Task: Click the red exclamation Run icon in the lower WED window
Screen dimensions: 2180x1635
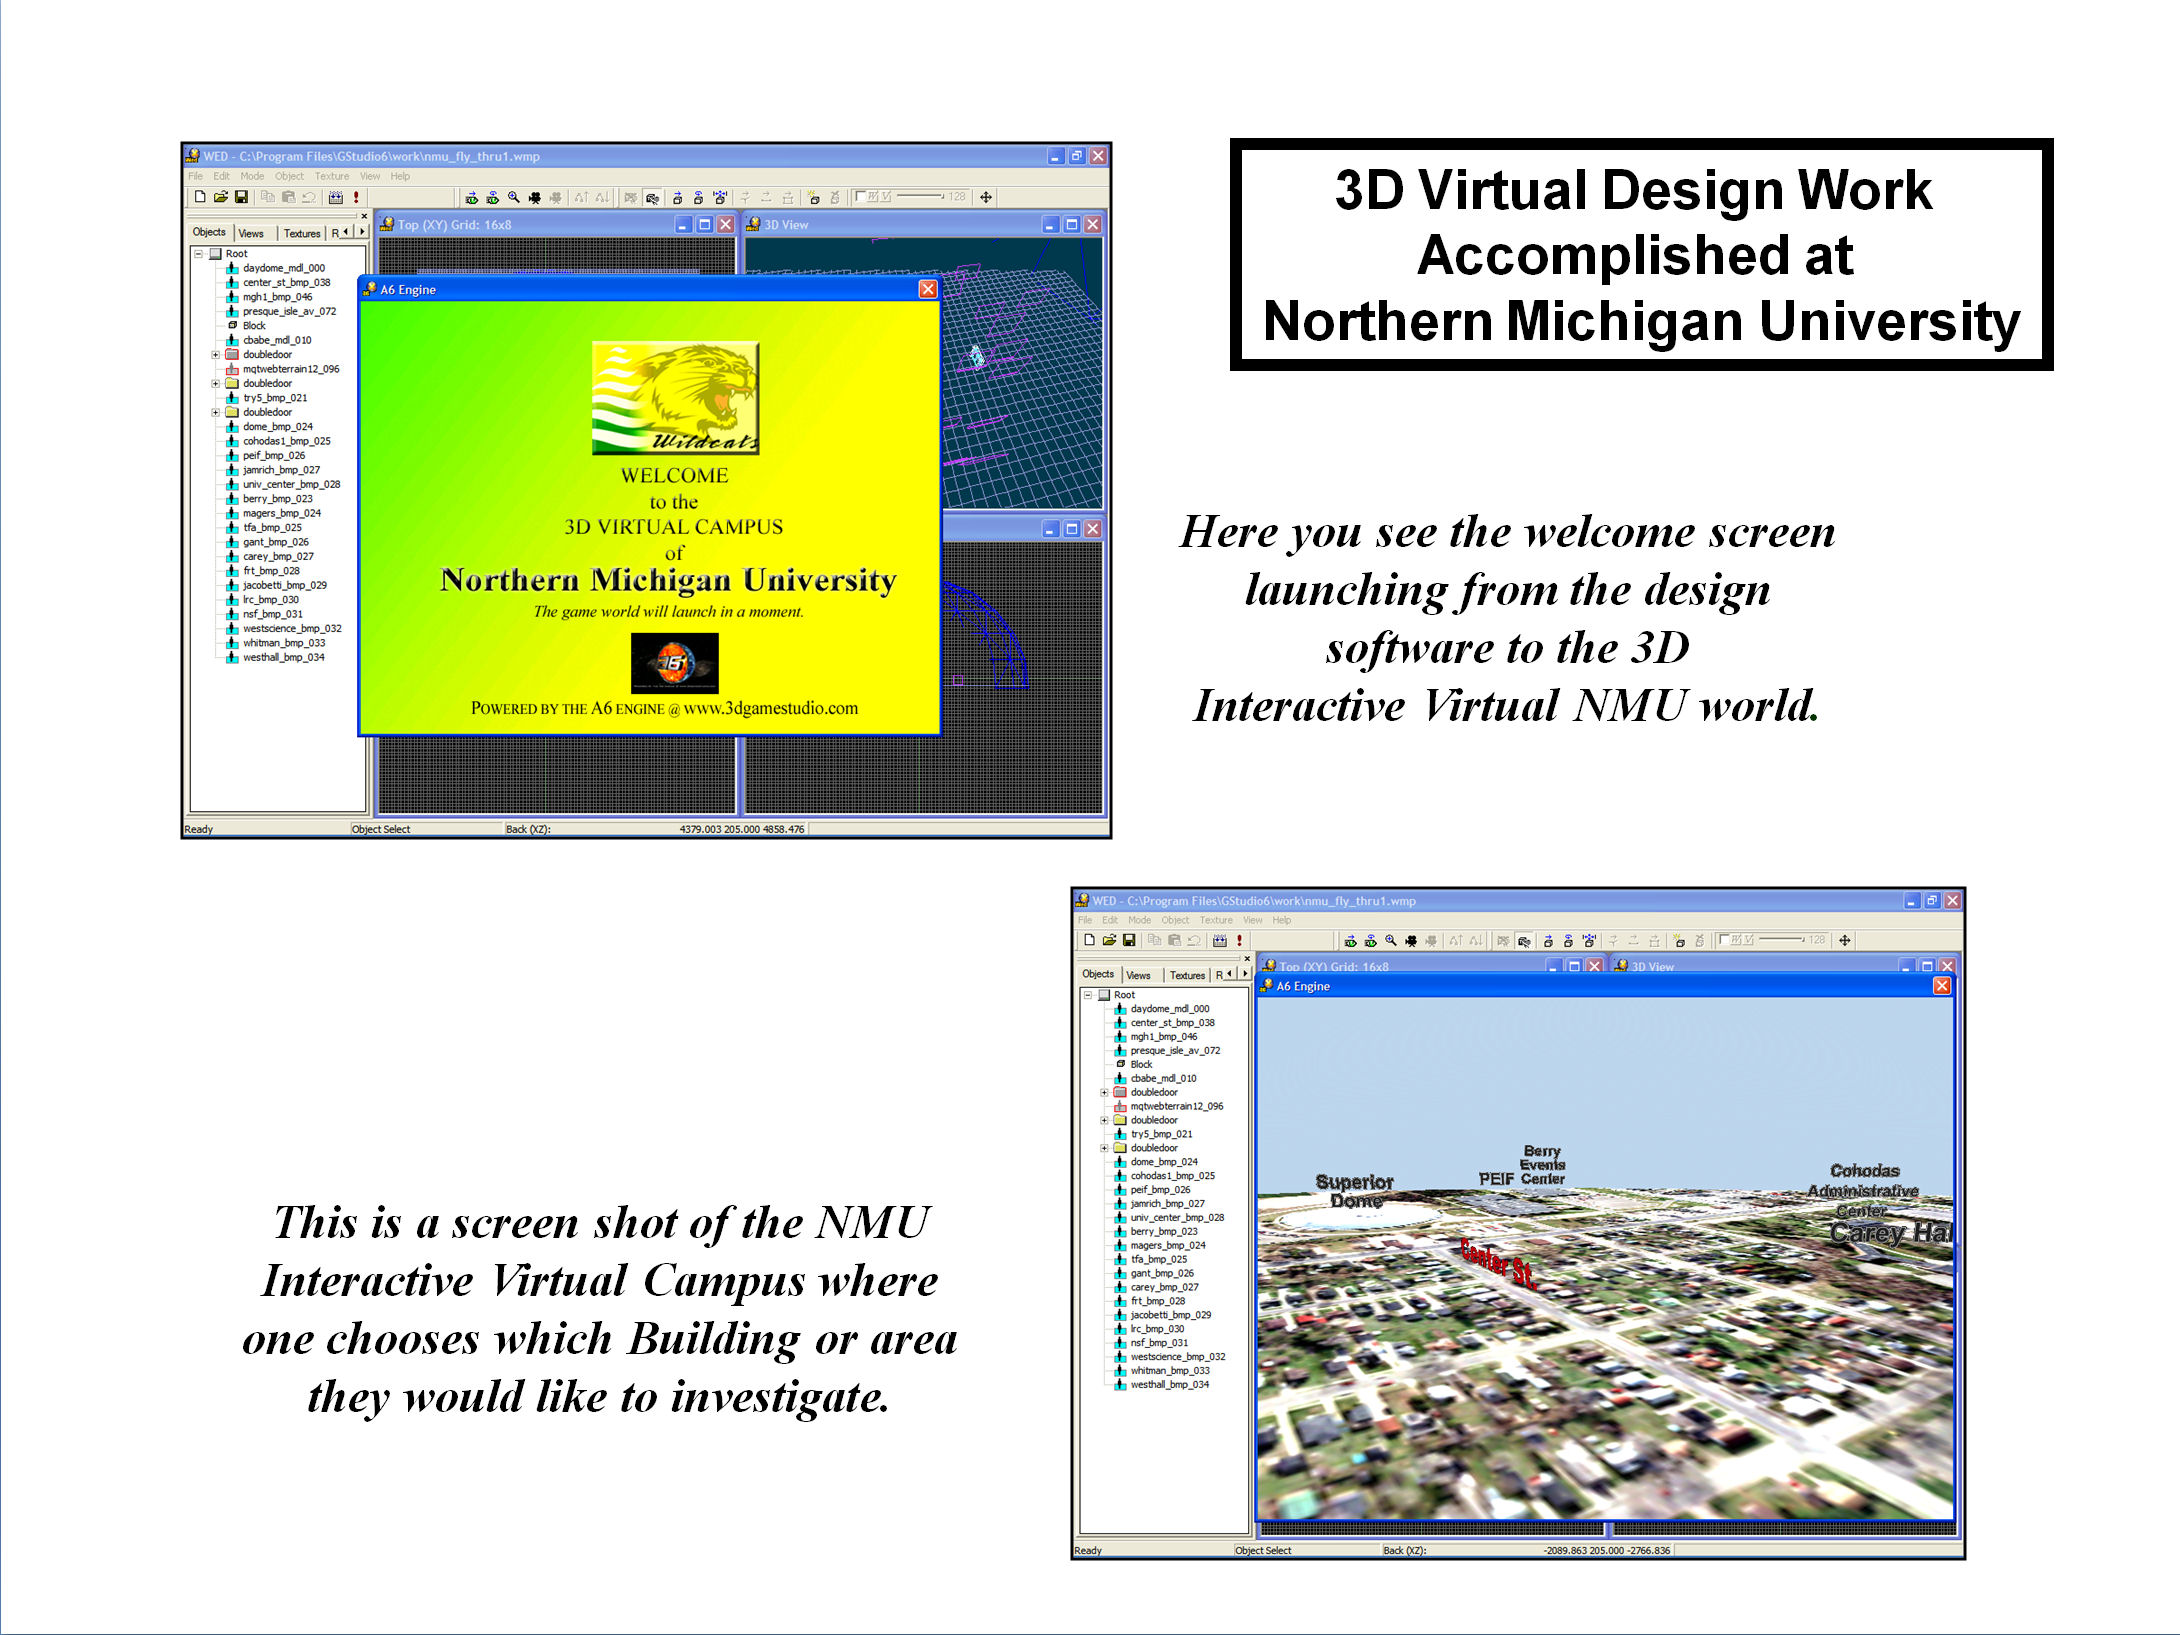Action: click(1240, 940)
